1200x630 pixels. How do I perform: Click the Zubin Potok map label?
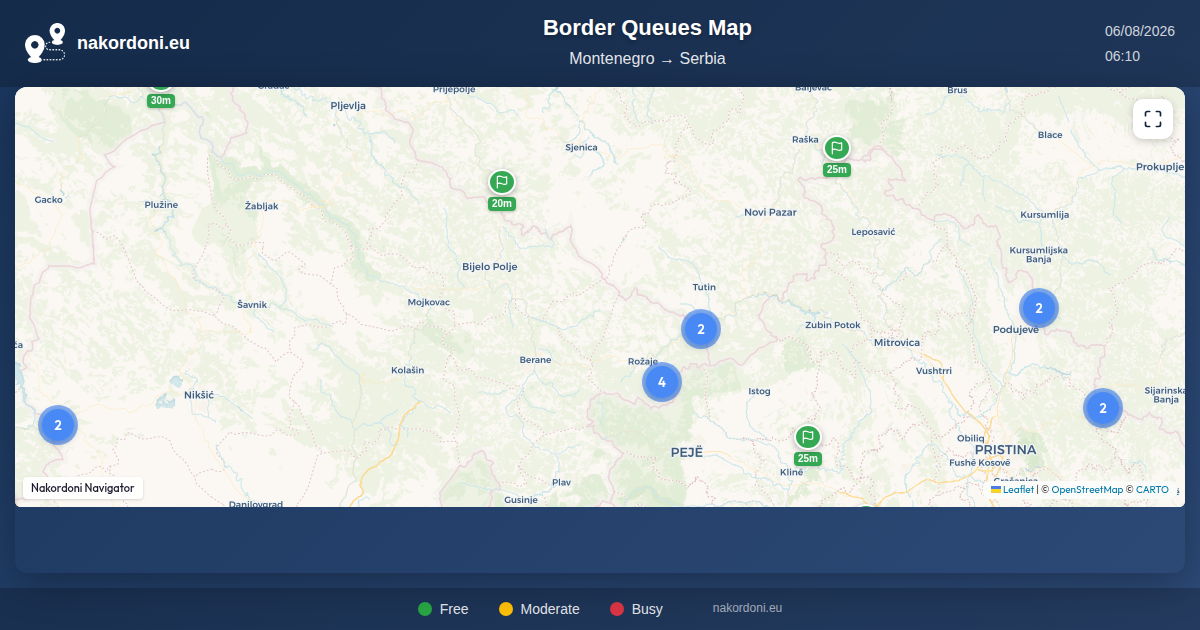coord(833,325)
